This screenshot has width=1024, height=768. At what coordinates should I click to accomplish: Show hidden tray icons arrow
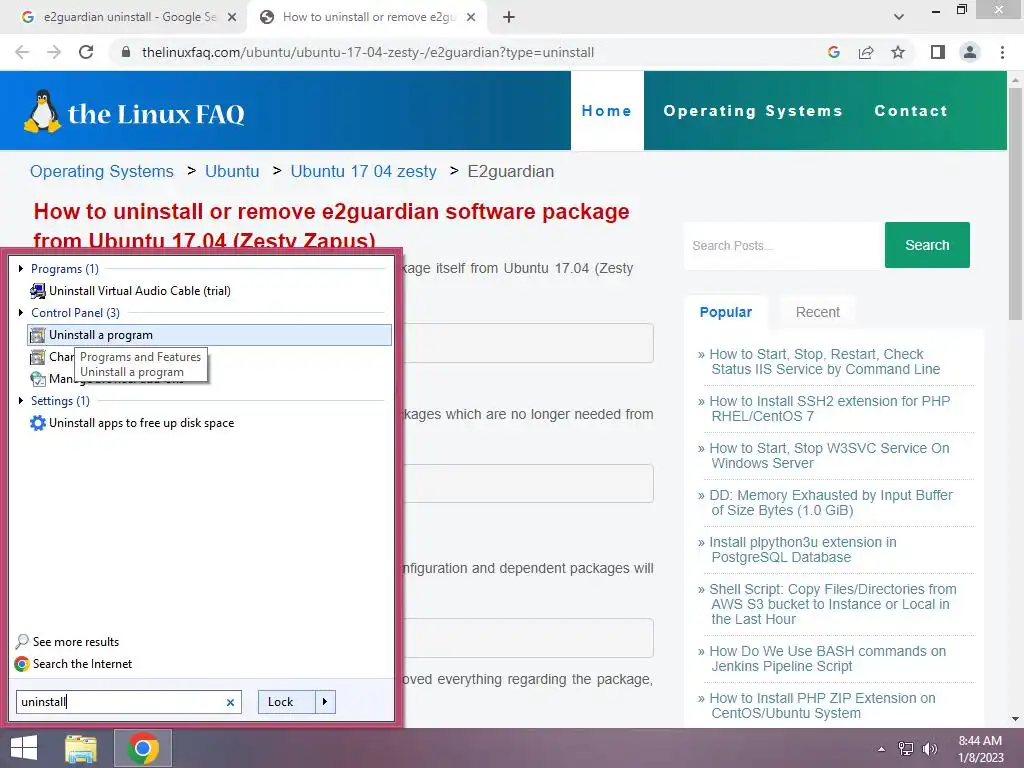[x=882, y=749]
